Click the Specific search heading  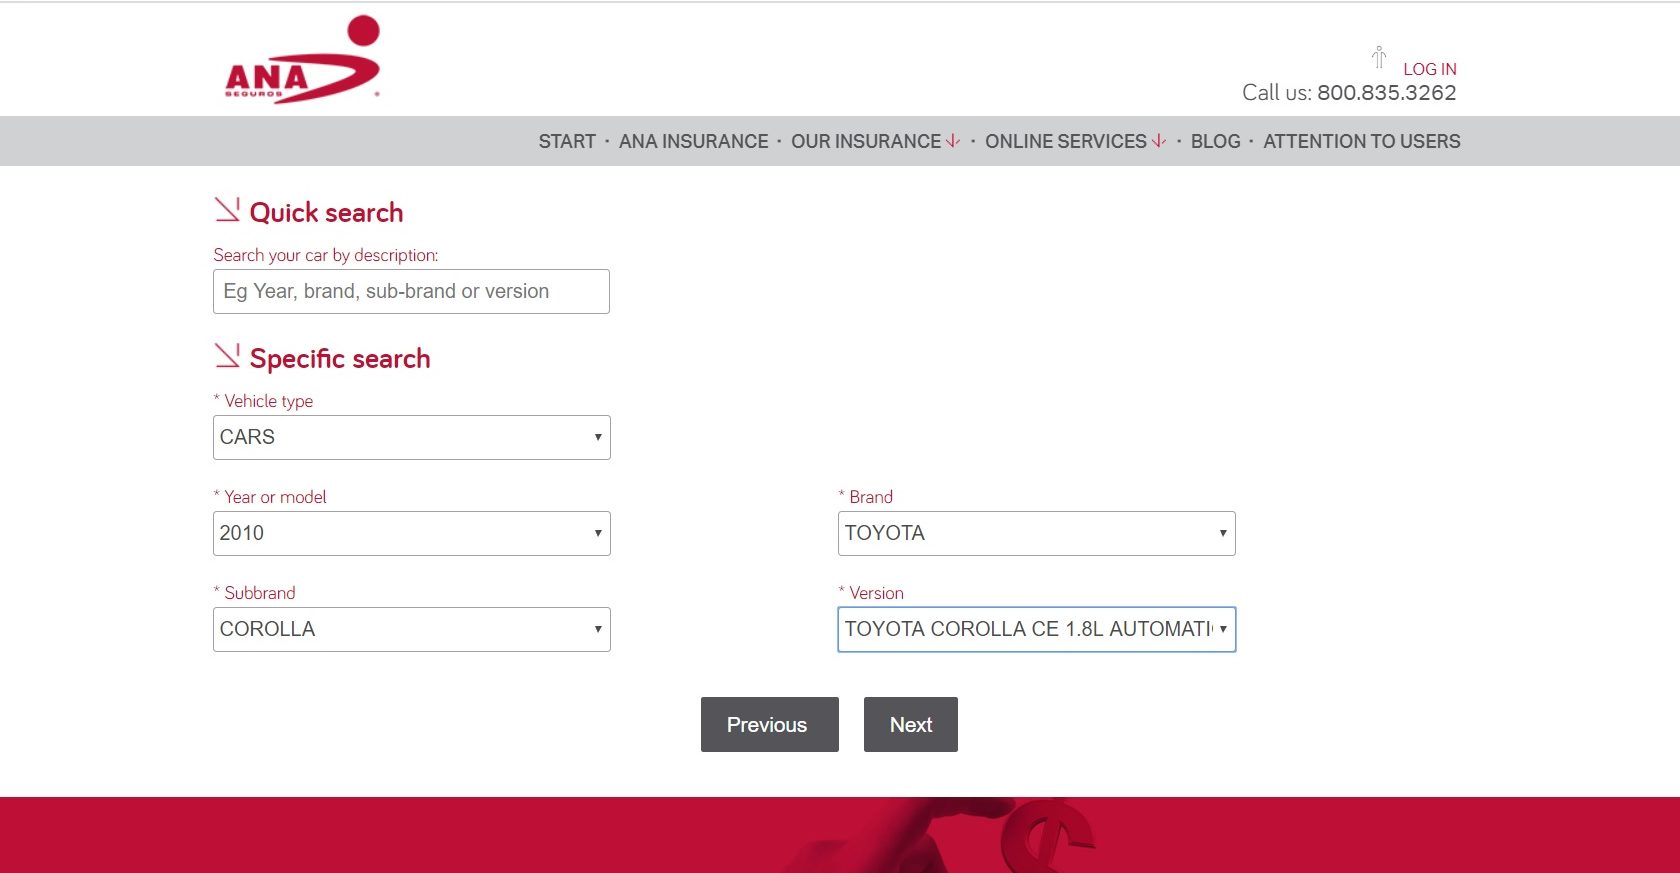pyautogui.click(x=340, y=358)
